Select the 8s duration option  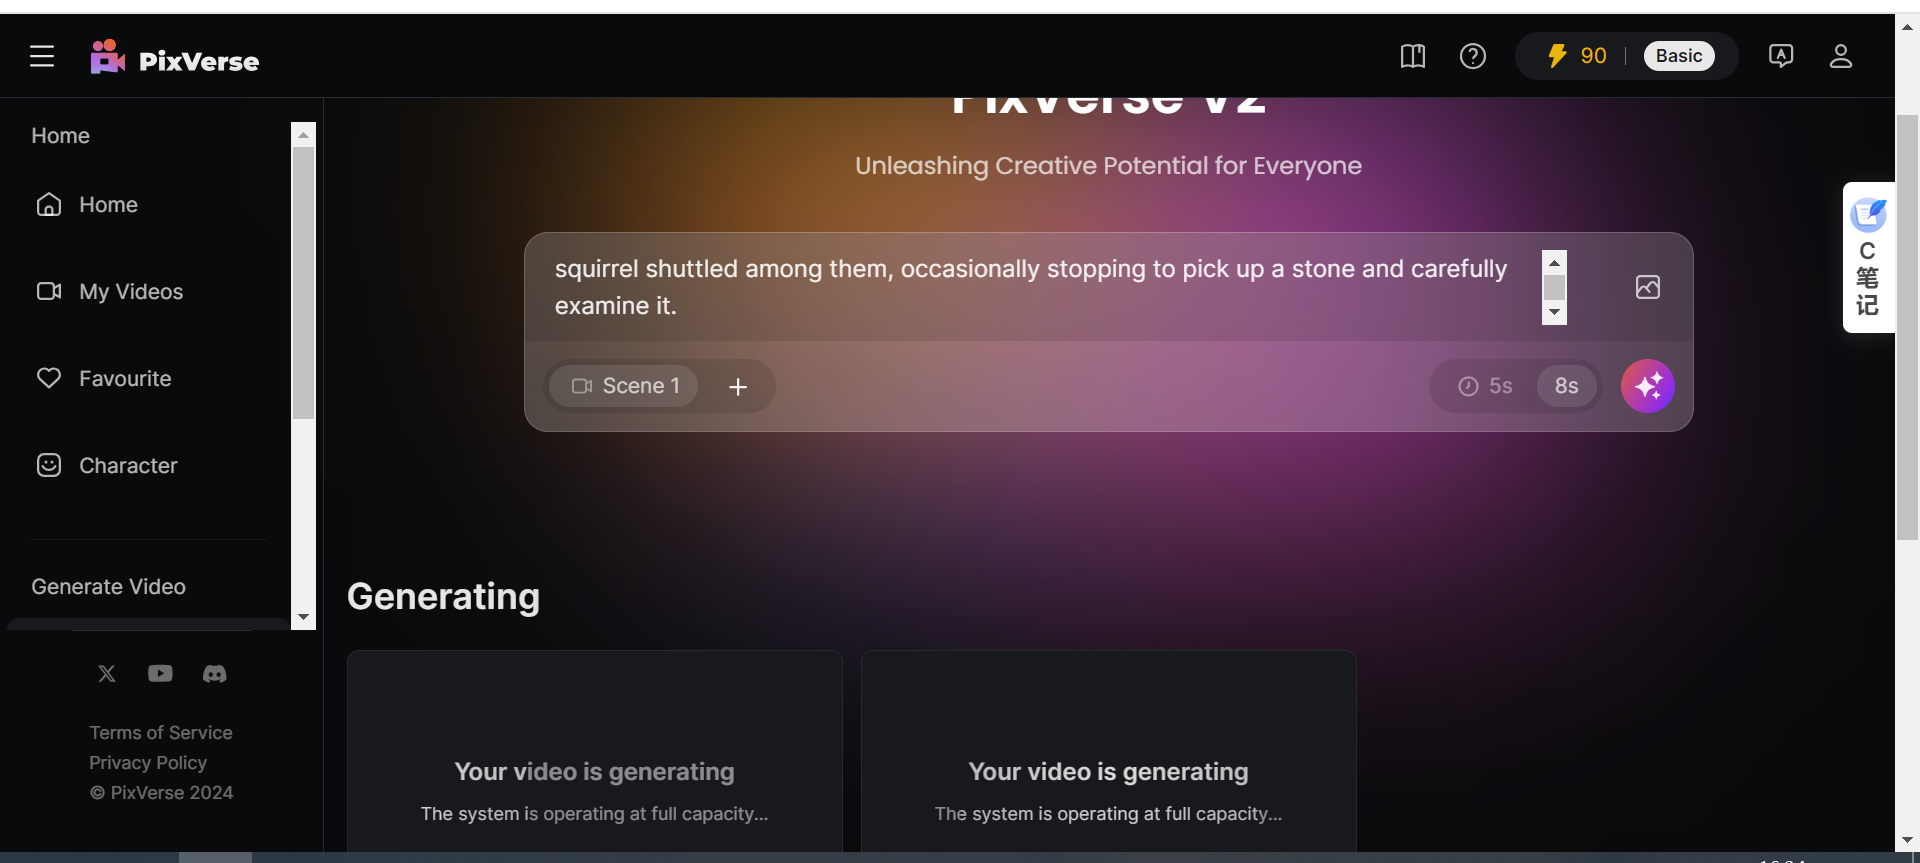(x=1566, y=386)
